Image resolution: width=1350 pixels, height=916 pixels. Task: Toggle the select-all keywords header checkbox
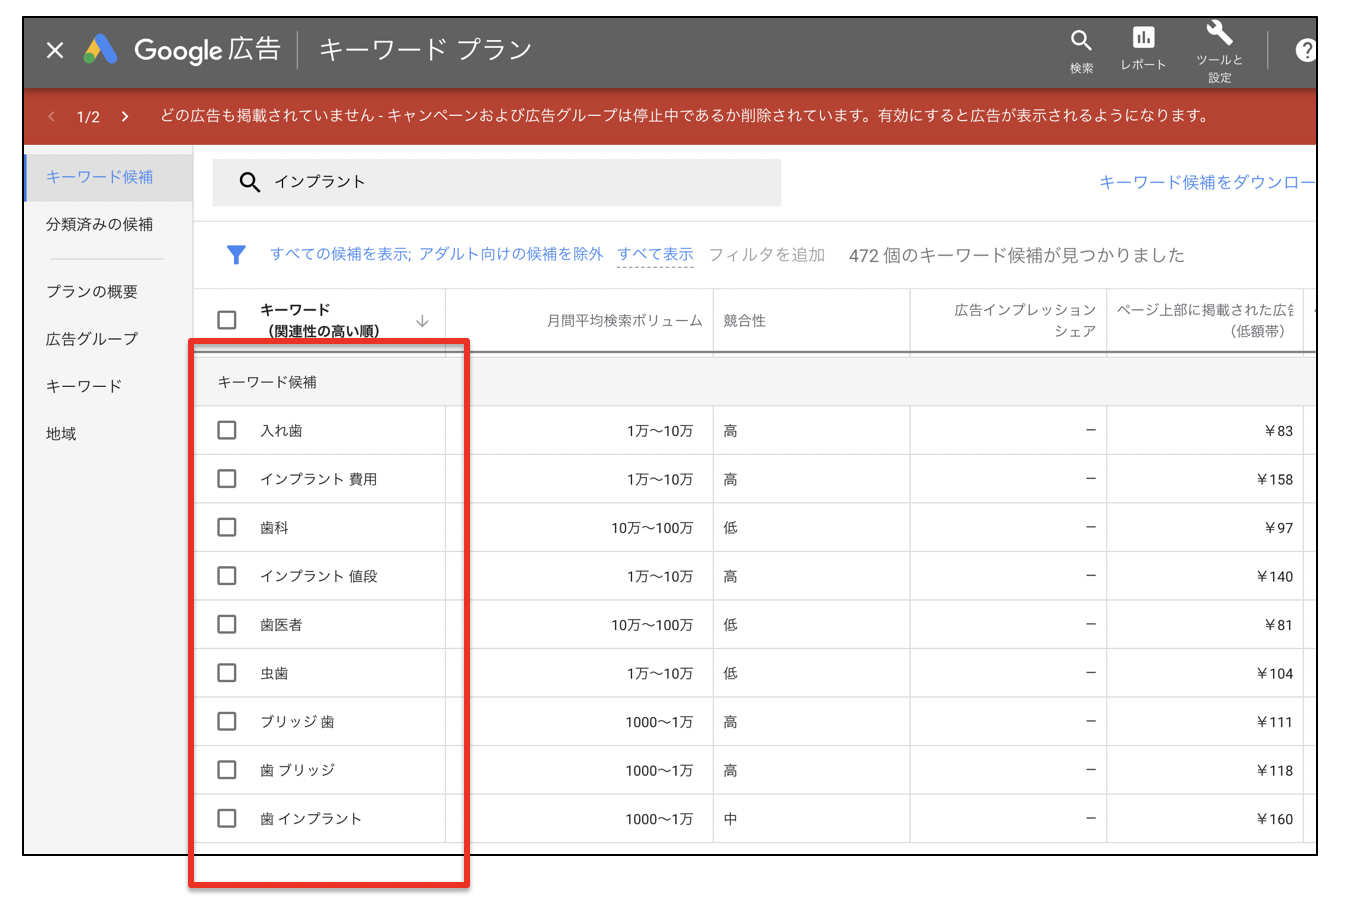click(x=227, y=320)
